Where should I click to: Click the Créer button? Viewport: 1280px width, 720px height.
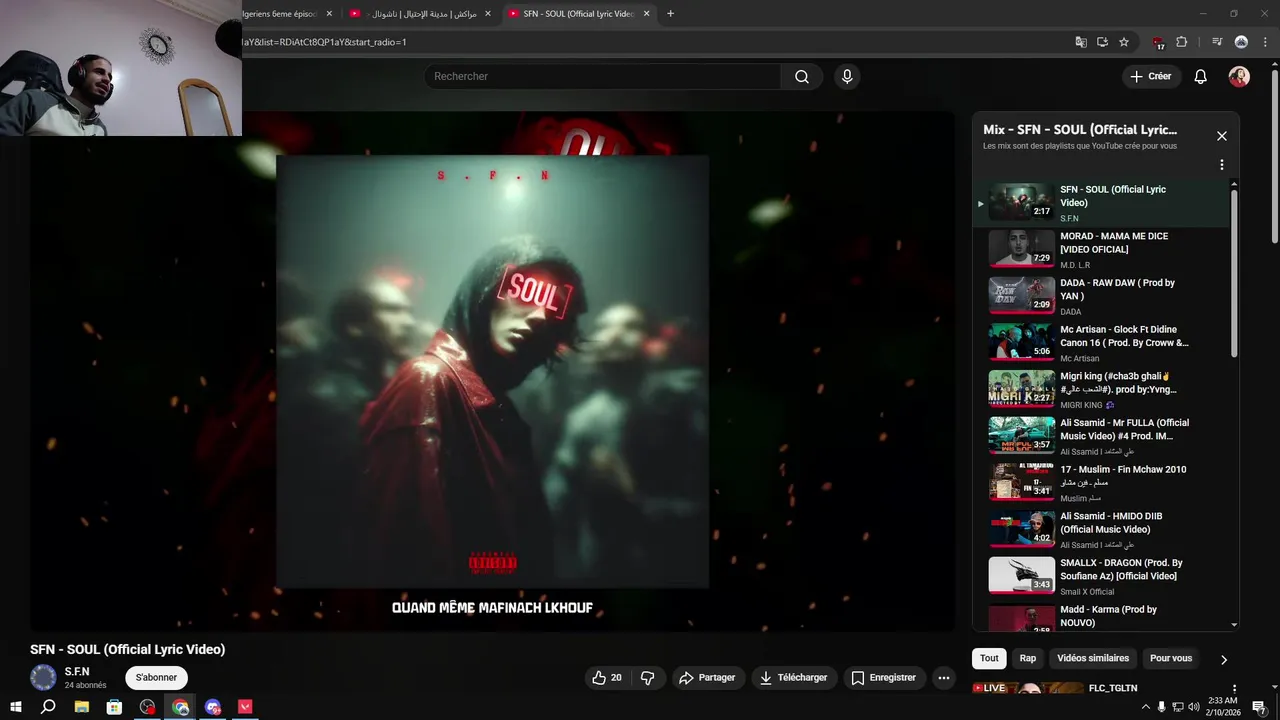(1151, 77)
